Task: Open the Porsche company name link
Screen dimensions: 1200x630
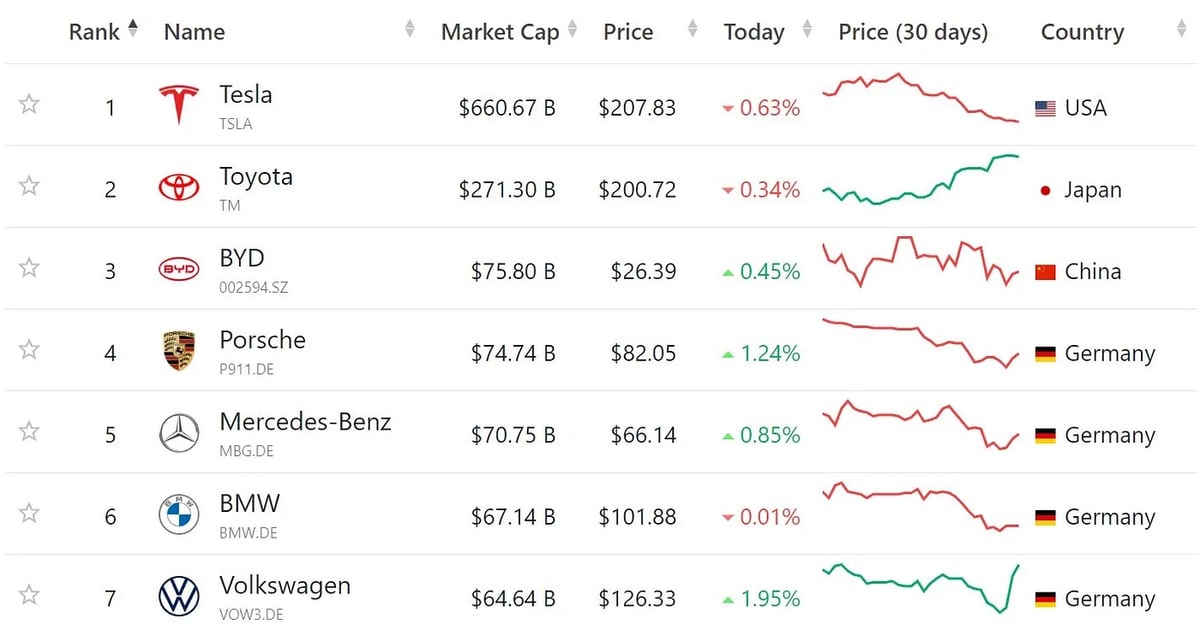Action: pos(262,340)
